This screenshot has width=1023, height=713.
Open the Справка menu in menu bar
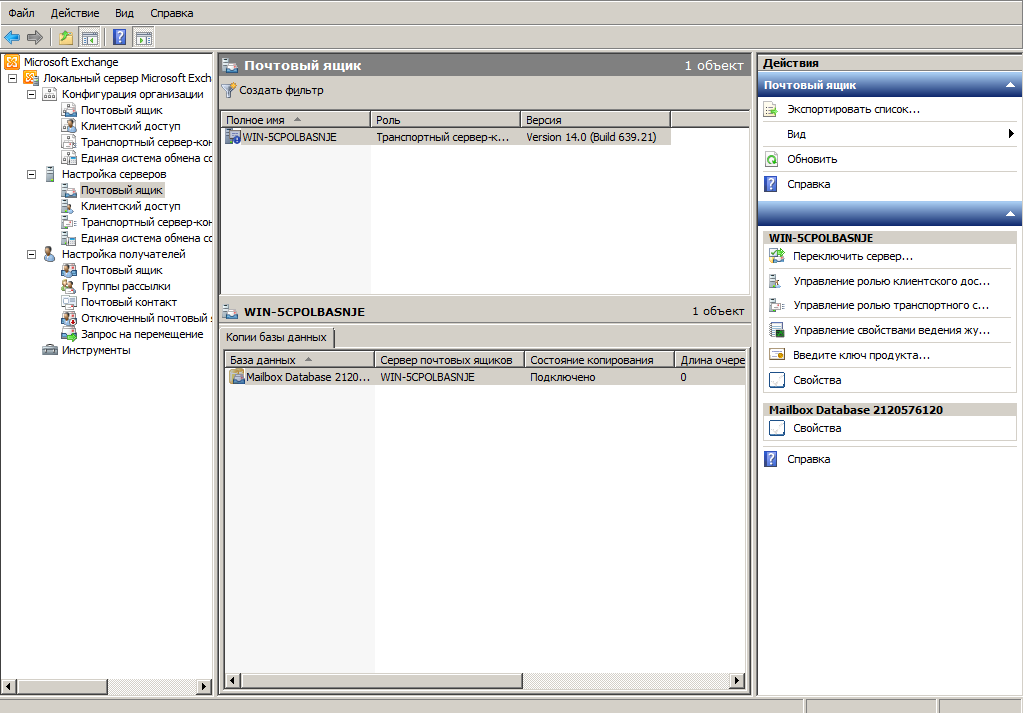coord(172,13)
